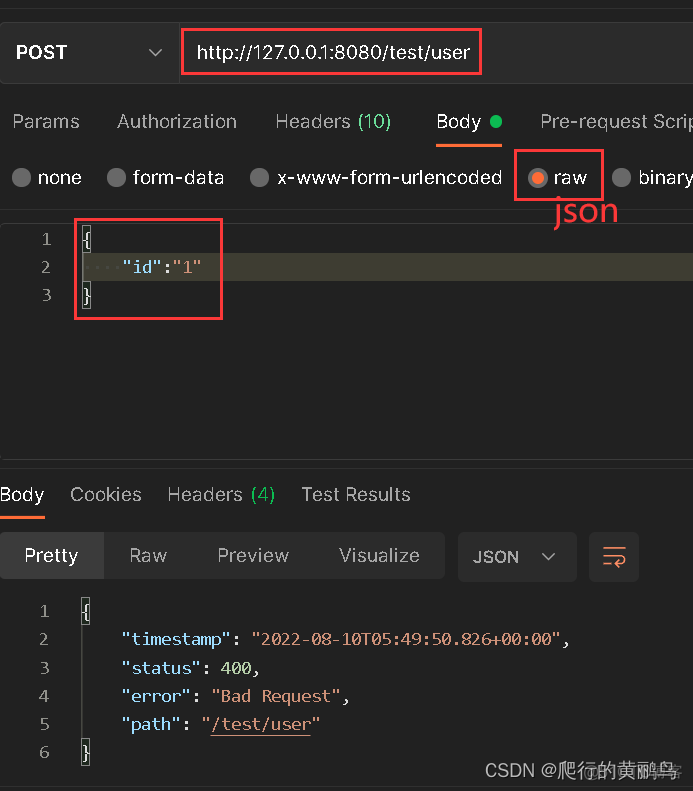Open request Headers (10) tab

(x=333, y=122)
